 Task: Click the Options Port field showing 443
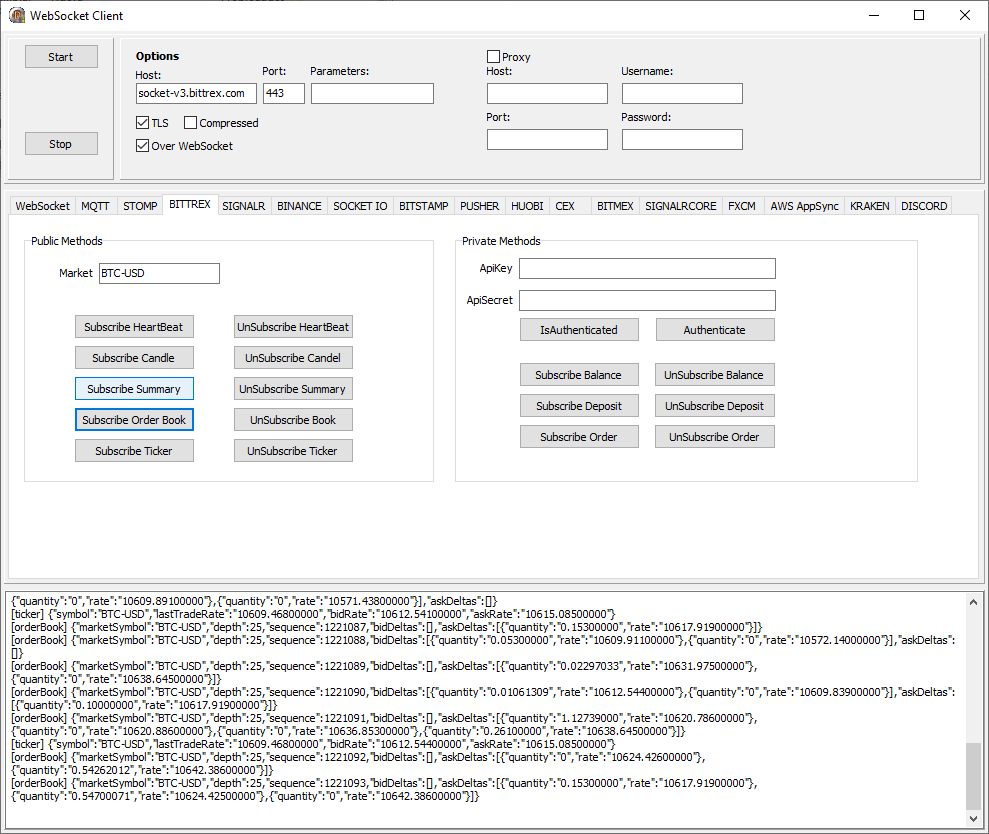[284, 93]
